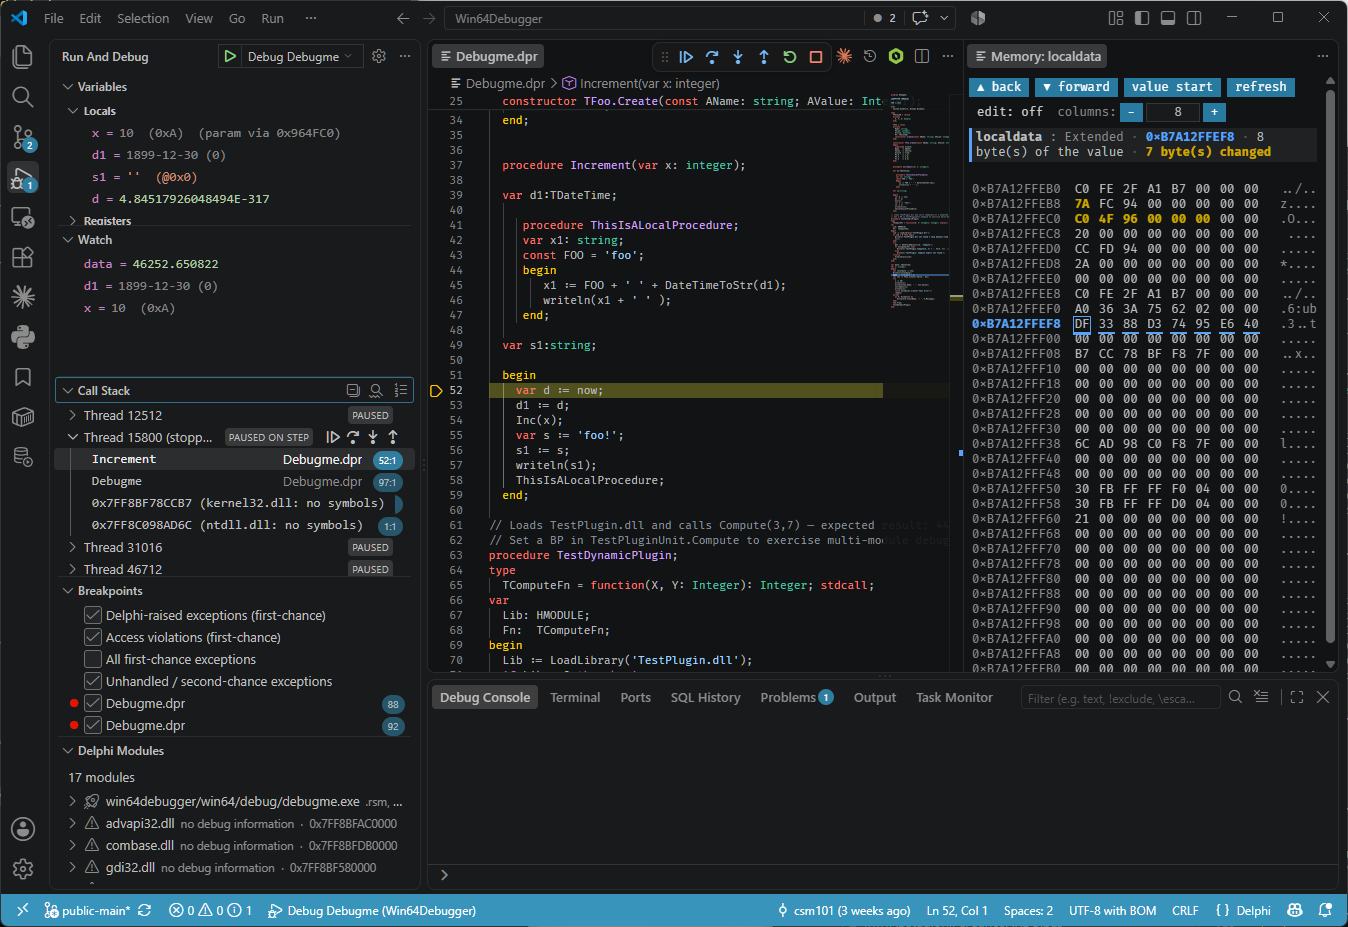Toggle Access violations (first-chance) checkbox
The height and width of the screenshot is (927, 1348).
pyautogui.click(x=93, y=638)
